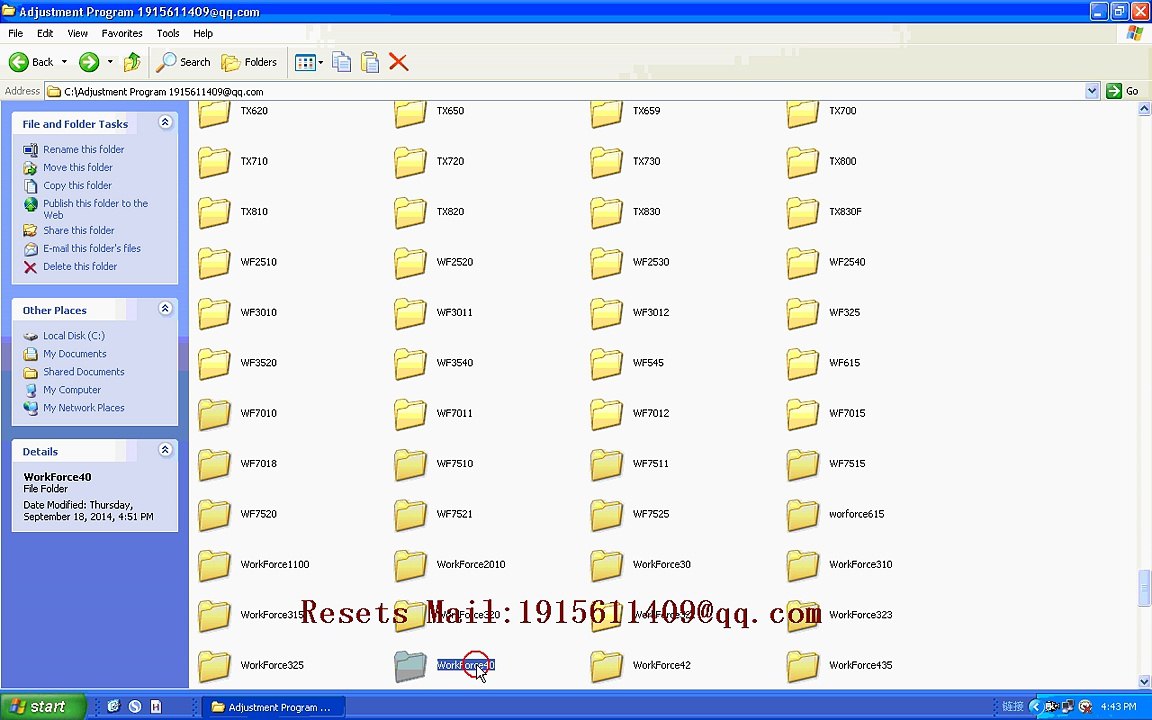Viewport: 1152px width, 720px height.
Task: Click the red Delete toolbar icon
Action: [398, 62]
